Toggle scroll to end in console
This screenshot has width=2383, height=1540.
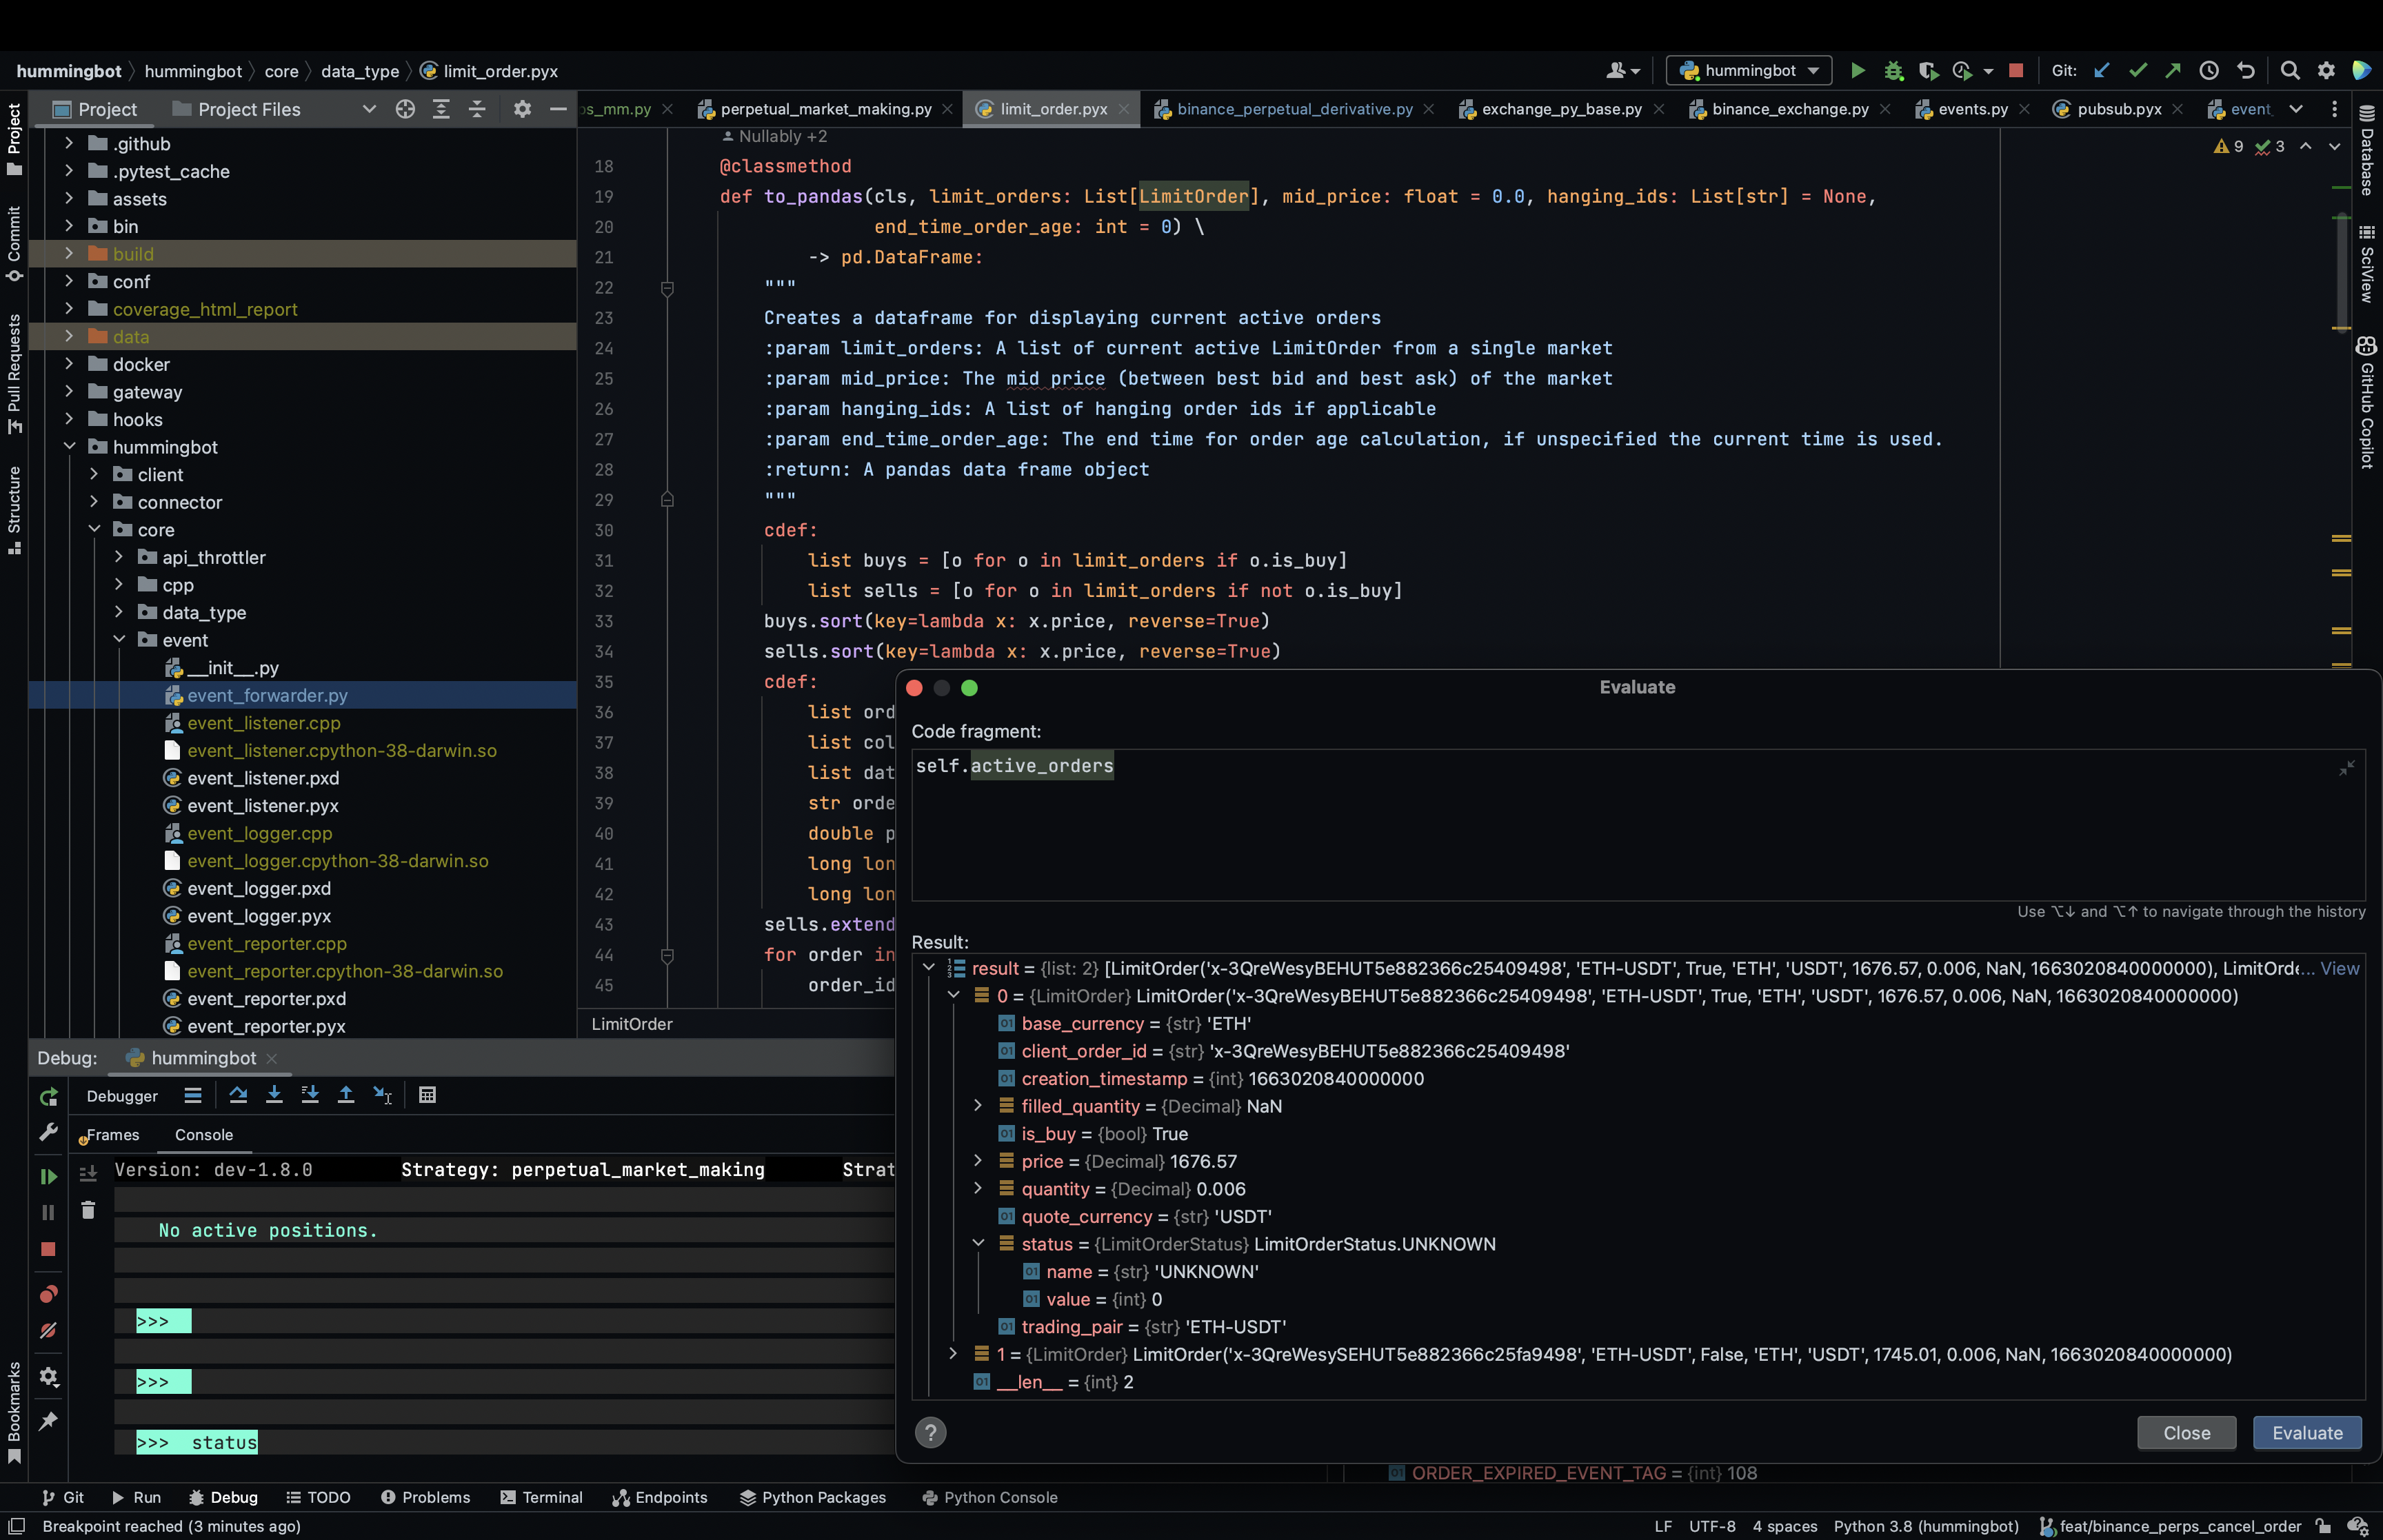click(x=88, y=1173)
